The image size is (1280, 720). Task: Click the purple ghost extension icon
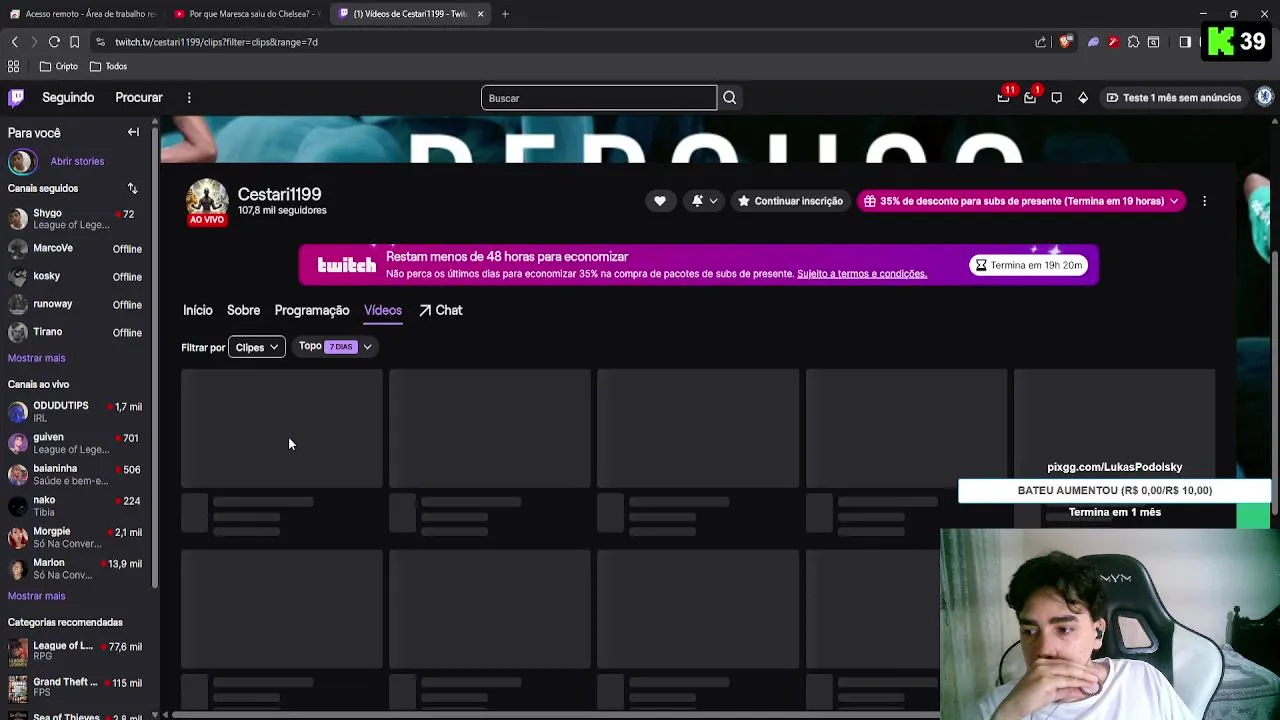(1093, 42)
